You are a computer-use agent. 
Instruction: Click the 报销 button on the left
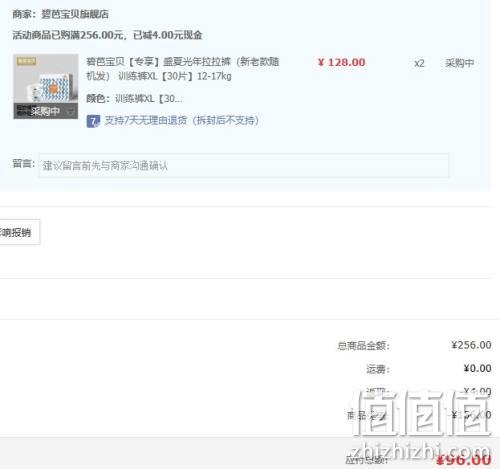pos(19,232)
